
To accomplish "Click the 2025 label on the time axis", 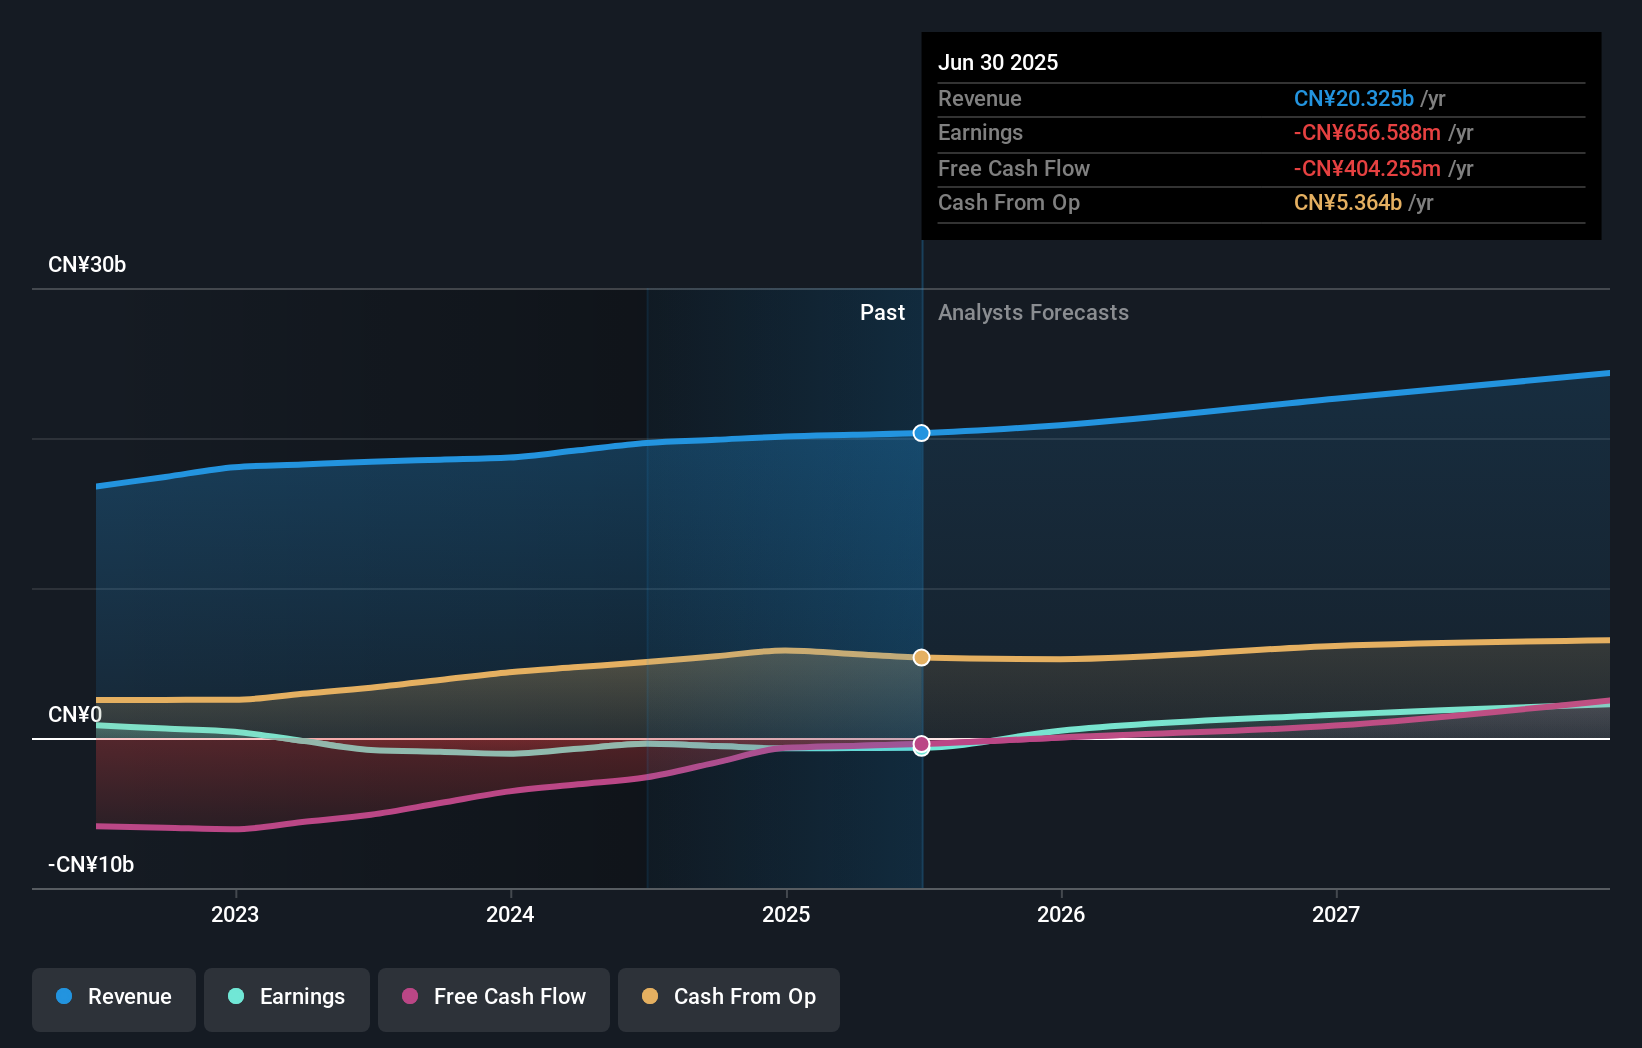I will (786, 913).
